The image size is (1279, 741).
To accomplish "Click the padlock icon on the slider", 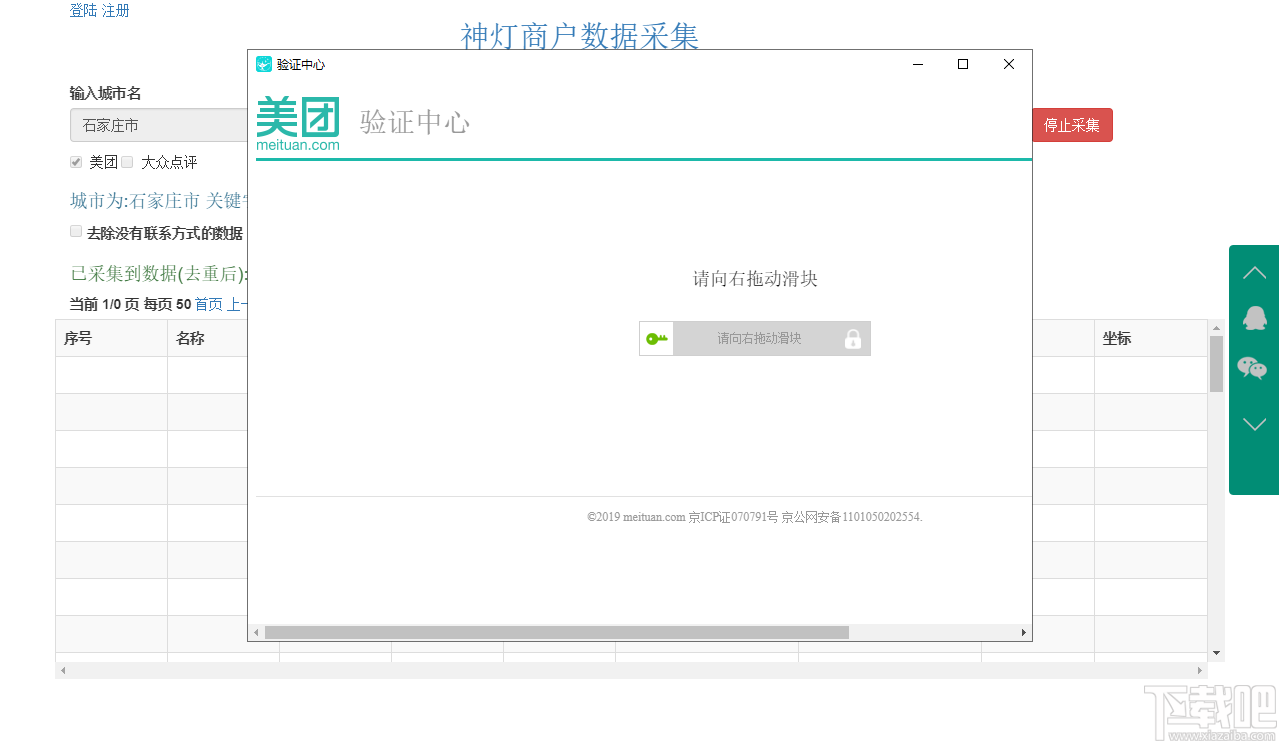I will (853, 339).
